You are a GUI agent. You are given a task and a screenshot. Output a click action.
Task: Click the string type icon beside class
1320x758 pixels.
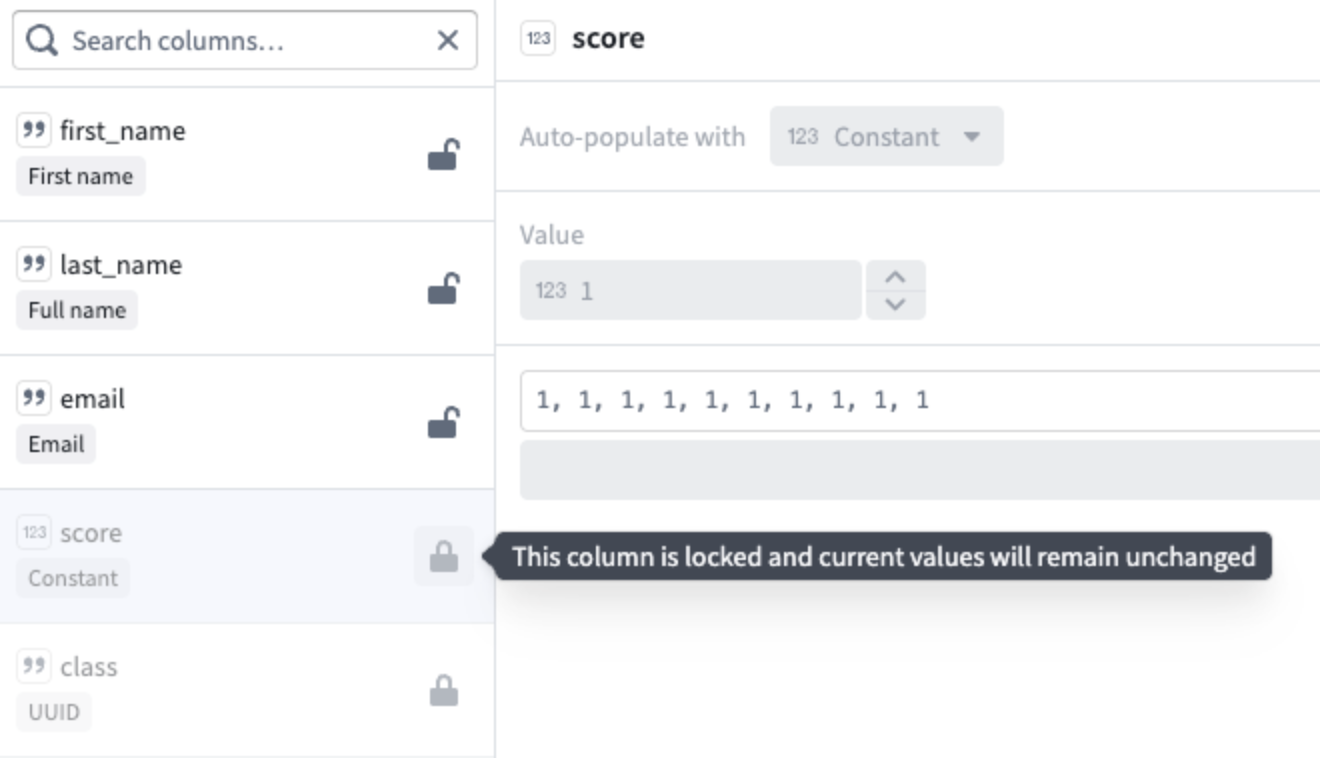[36, 666]
